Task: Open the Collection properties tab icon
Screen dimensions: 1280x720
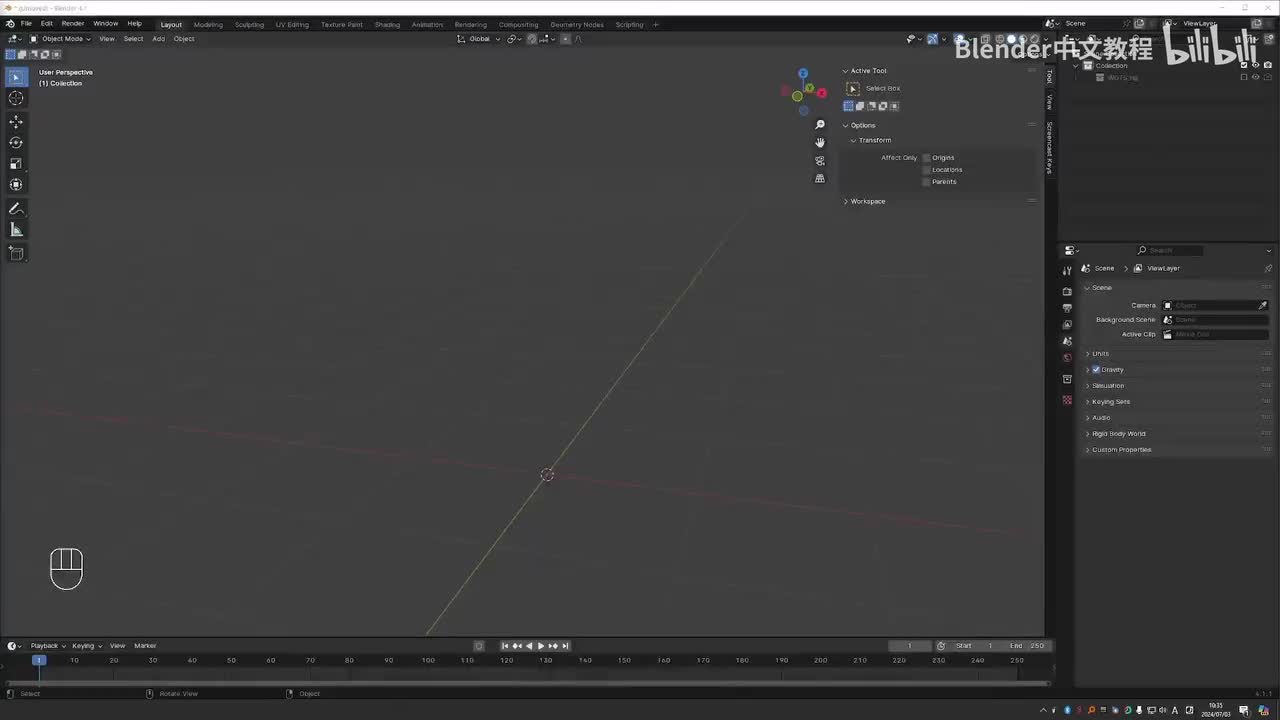Action: tap(1067, 379)
